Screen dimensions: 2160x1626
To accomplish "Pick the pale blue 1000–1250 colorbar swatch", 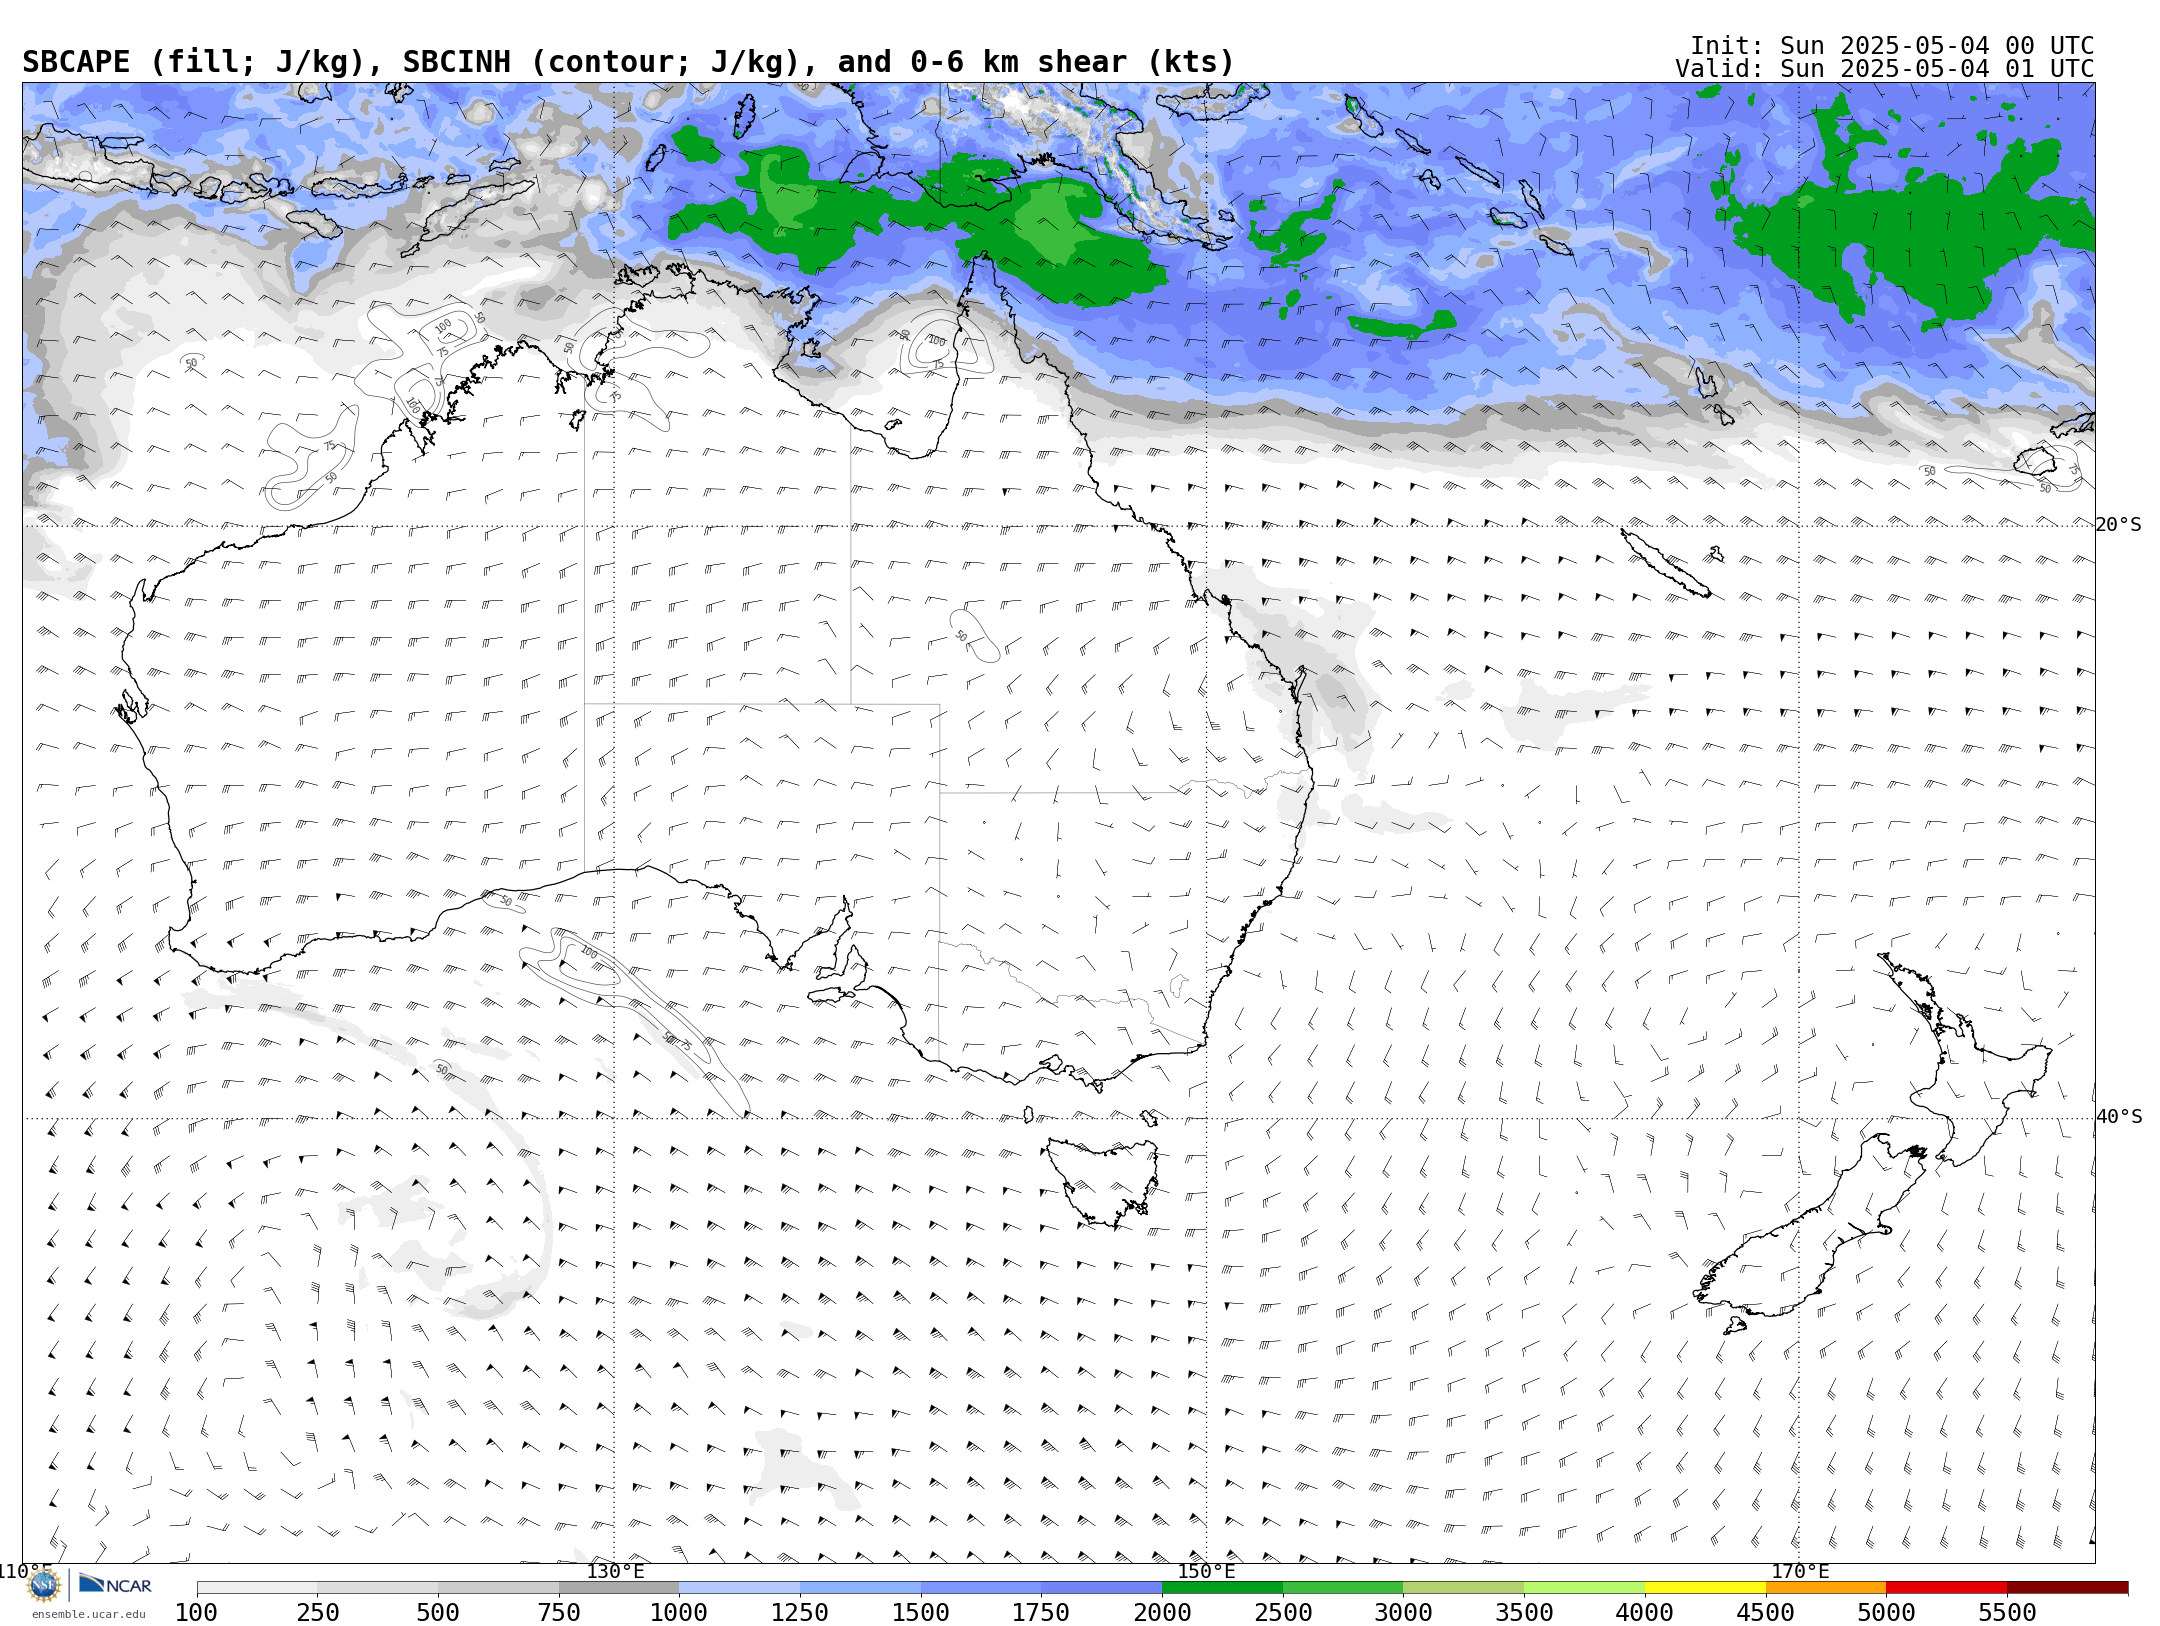I will point(739,1588).
